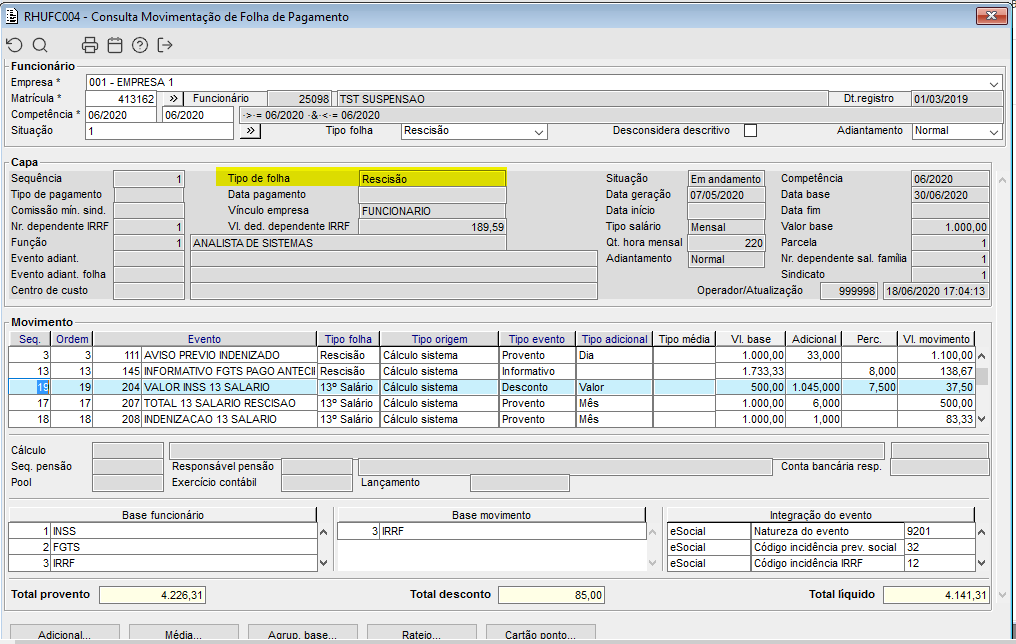Click the Evento column header
The width and height of the screenshot is (1016, 644).
tap(204, 339)
